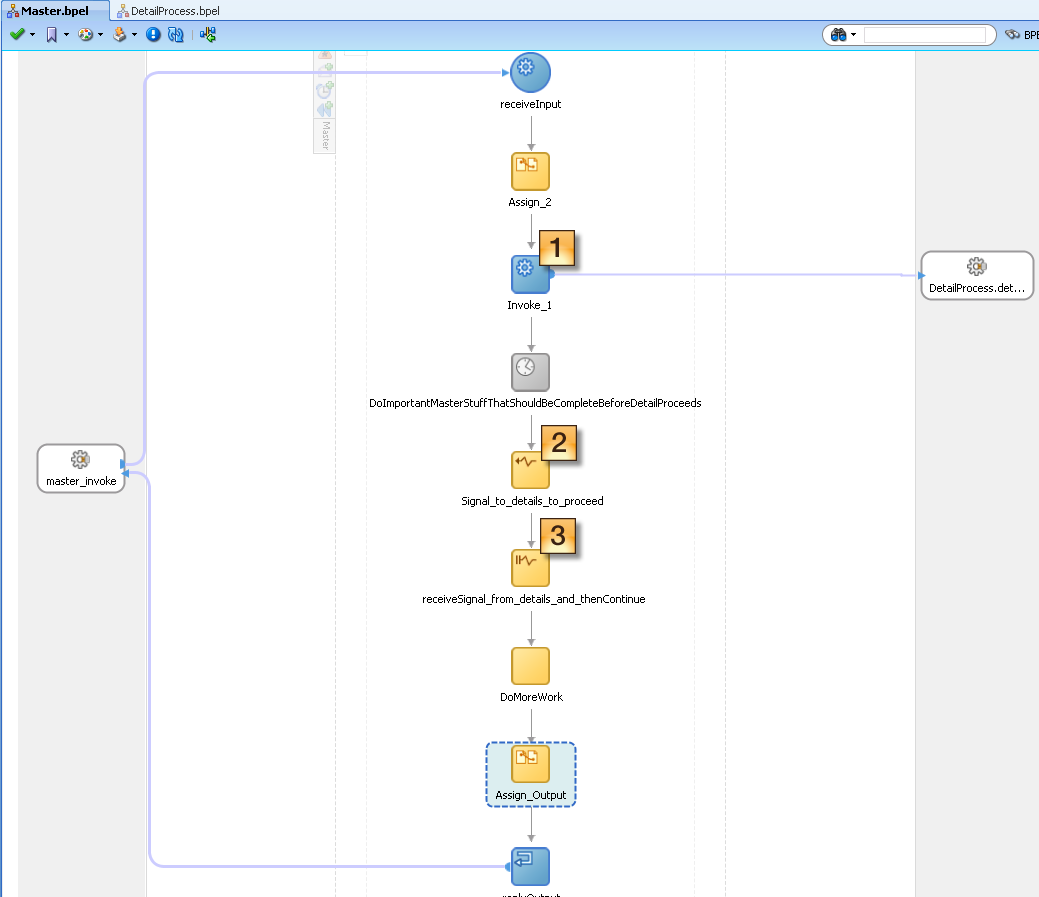1039x897 pixels.
Task: Select the Master.bpel tab
Action: click(54, 10)
